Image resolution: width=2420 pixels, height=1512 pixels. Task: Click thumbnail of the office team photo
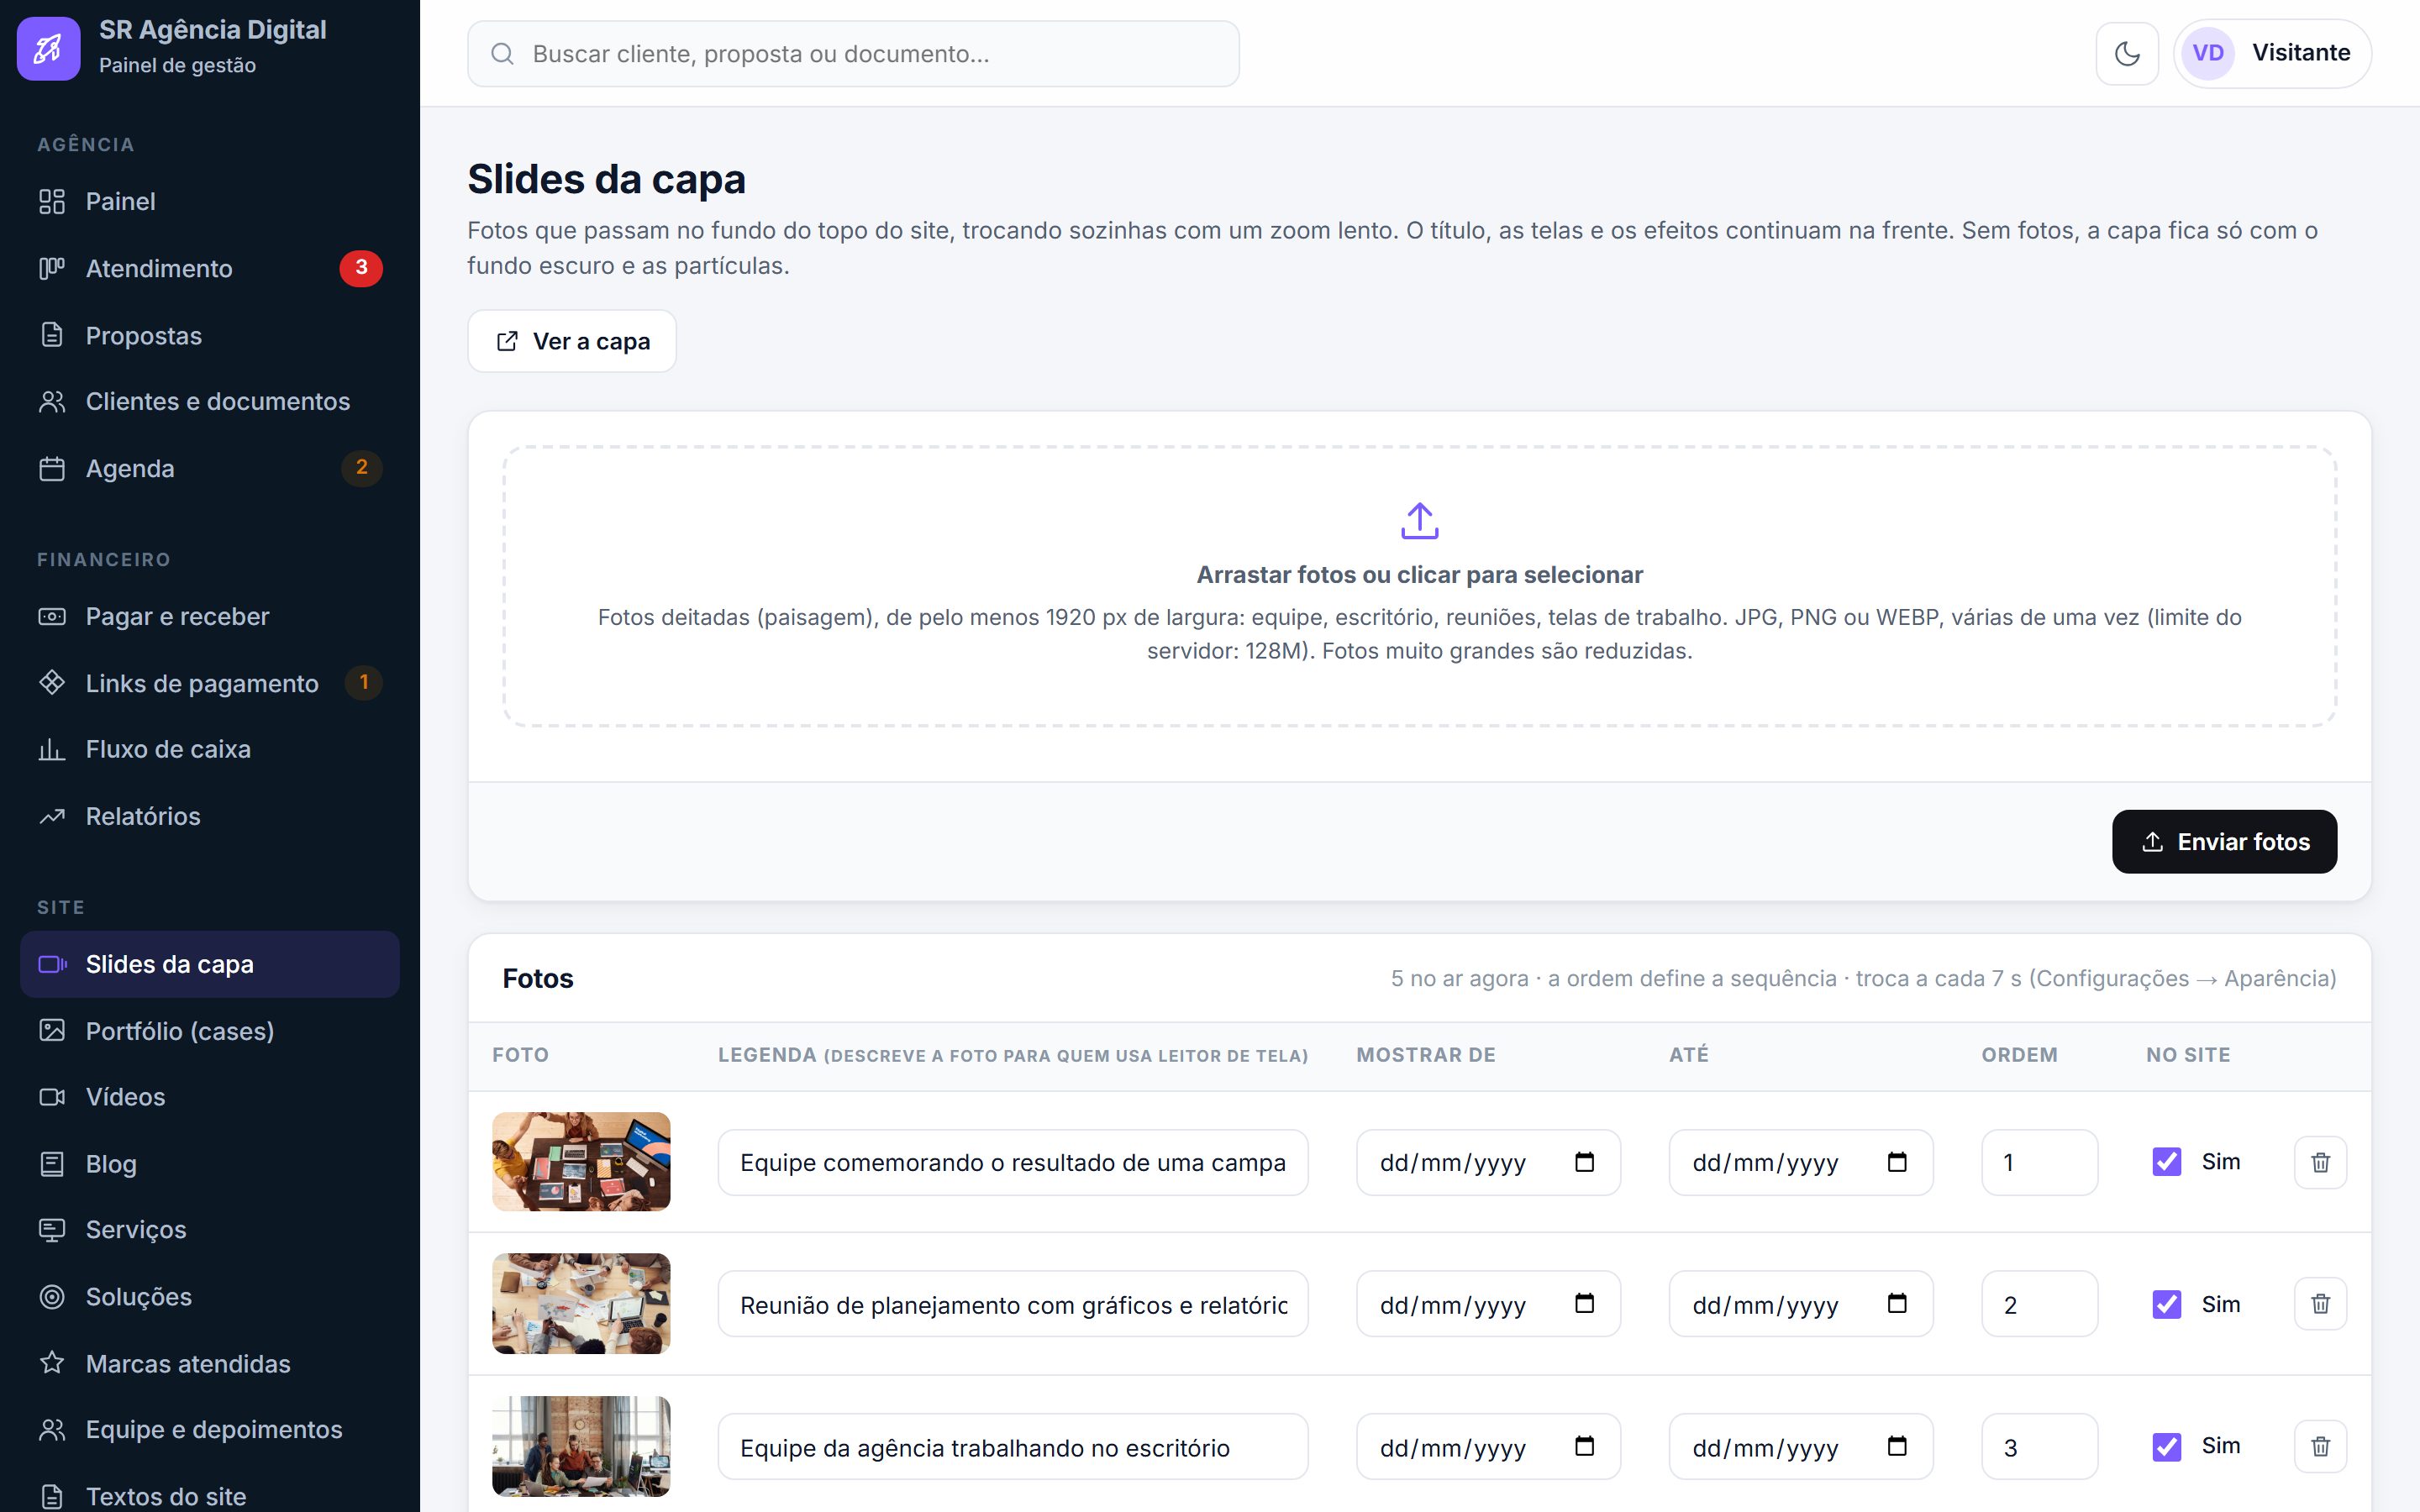coord(581,1446)
